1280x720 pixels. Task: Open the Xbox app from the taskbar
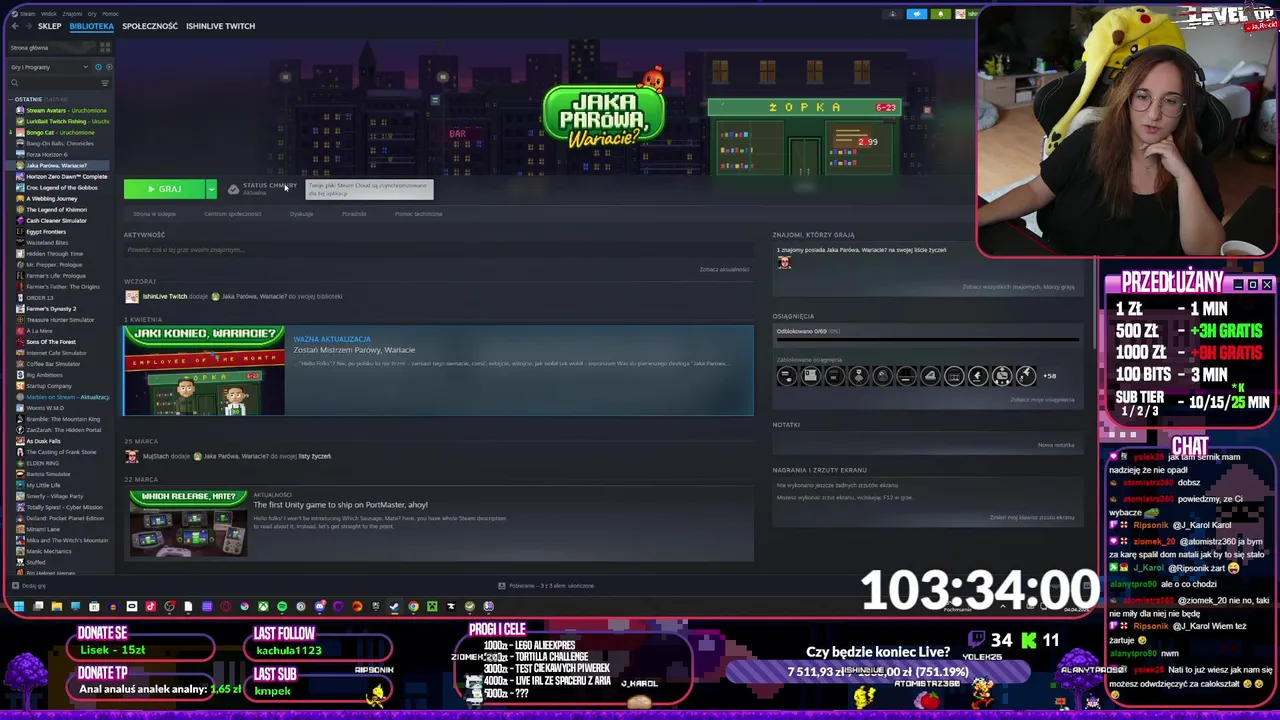(x=263, y=606)
